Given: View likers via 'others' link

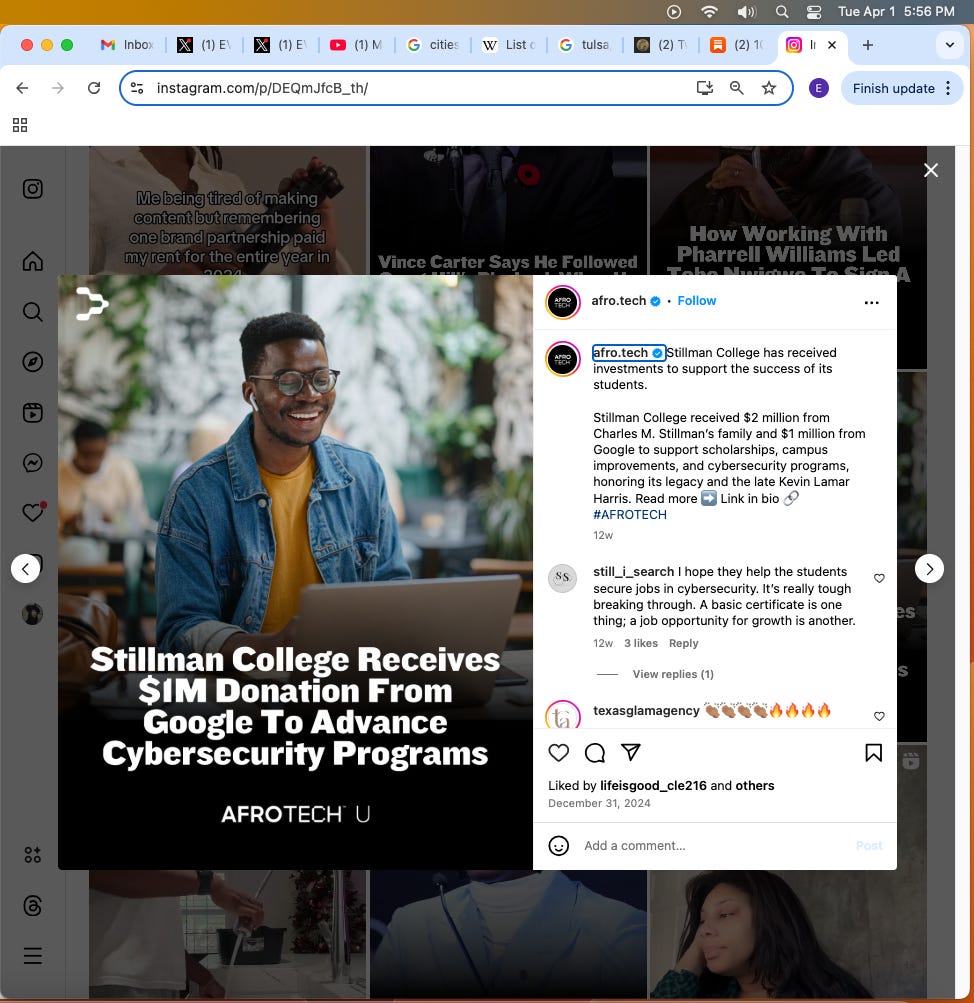Looking at the screenshot, I should click(755, 786).
